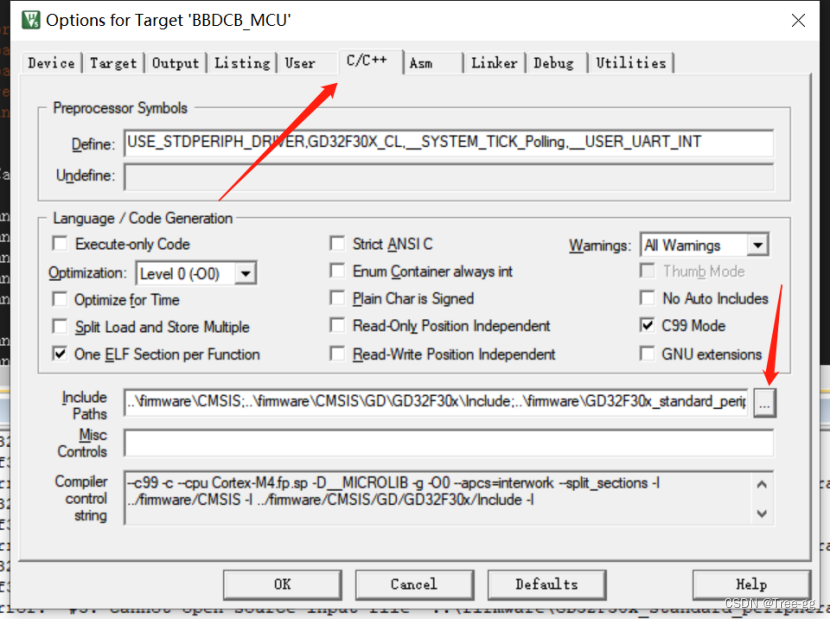Enable Execute-only Code
Viewport: 831px width, 620px height.
point(60,244)
